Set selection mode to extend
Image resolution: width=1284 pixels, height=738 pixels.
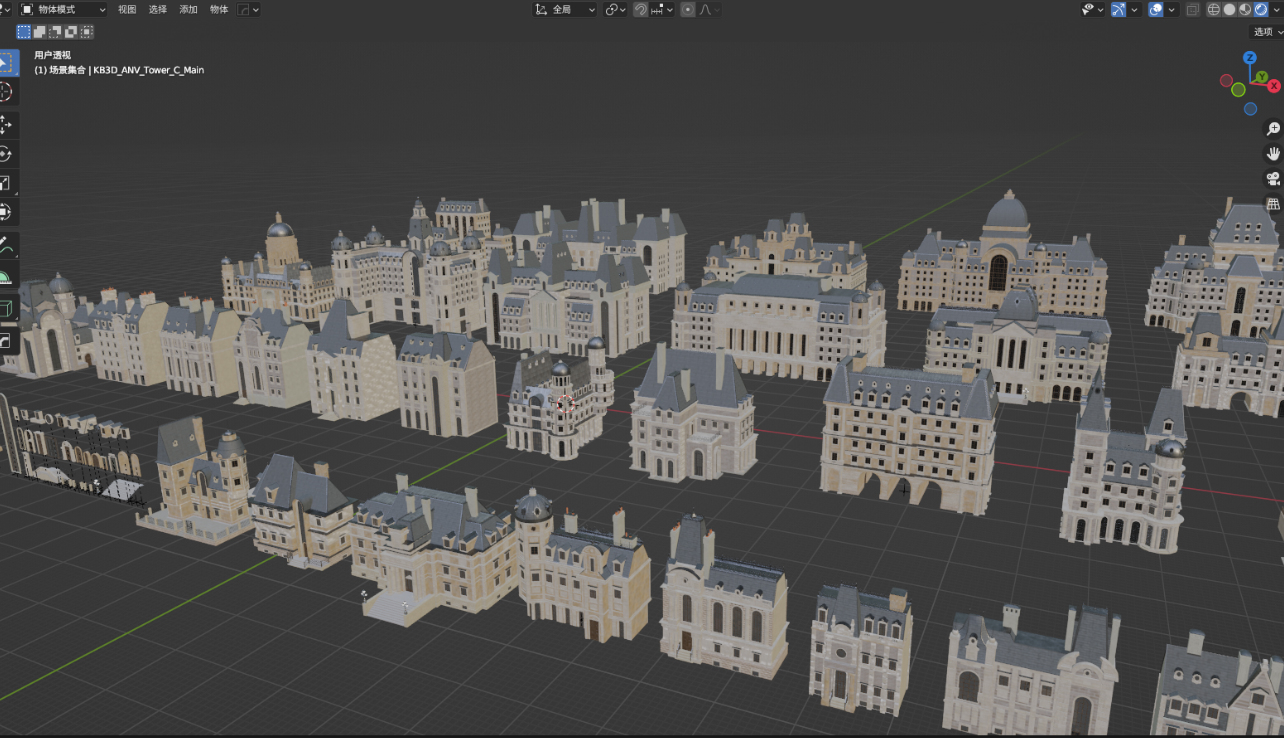(x=40, y=32)
